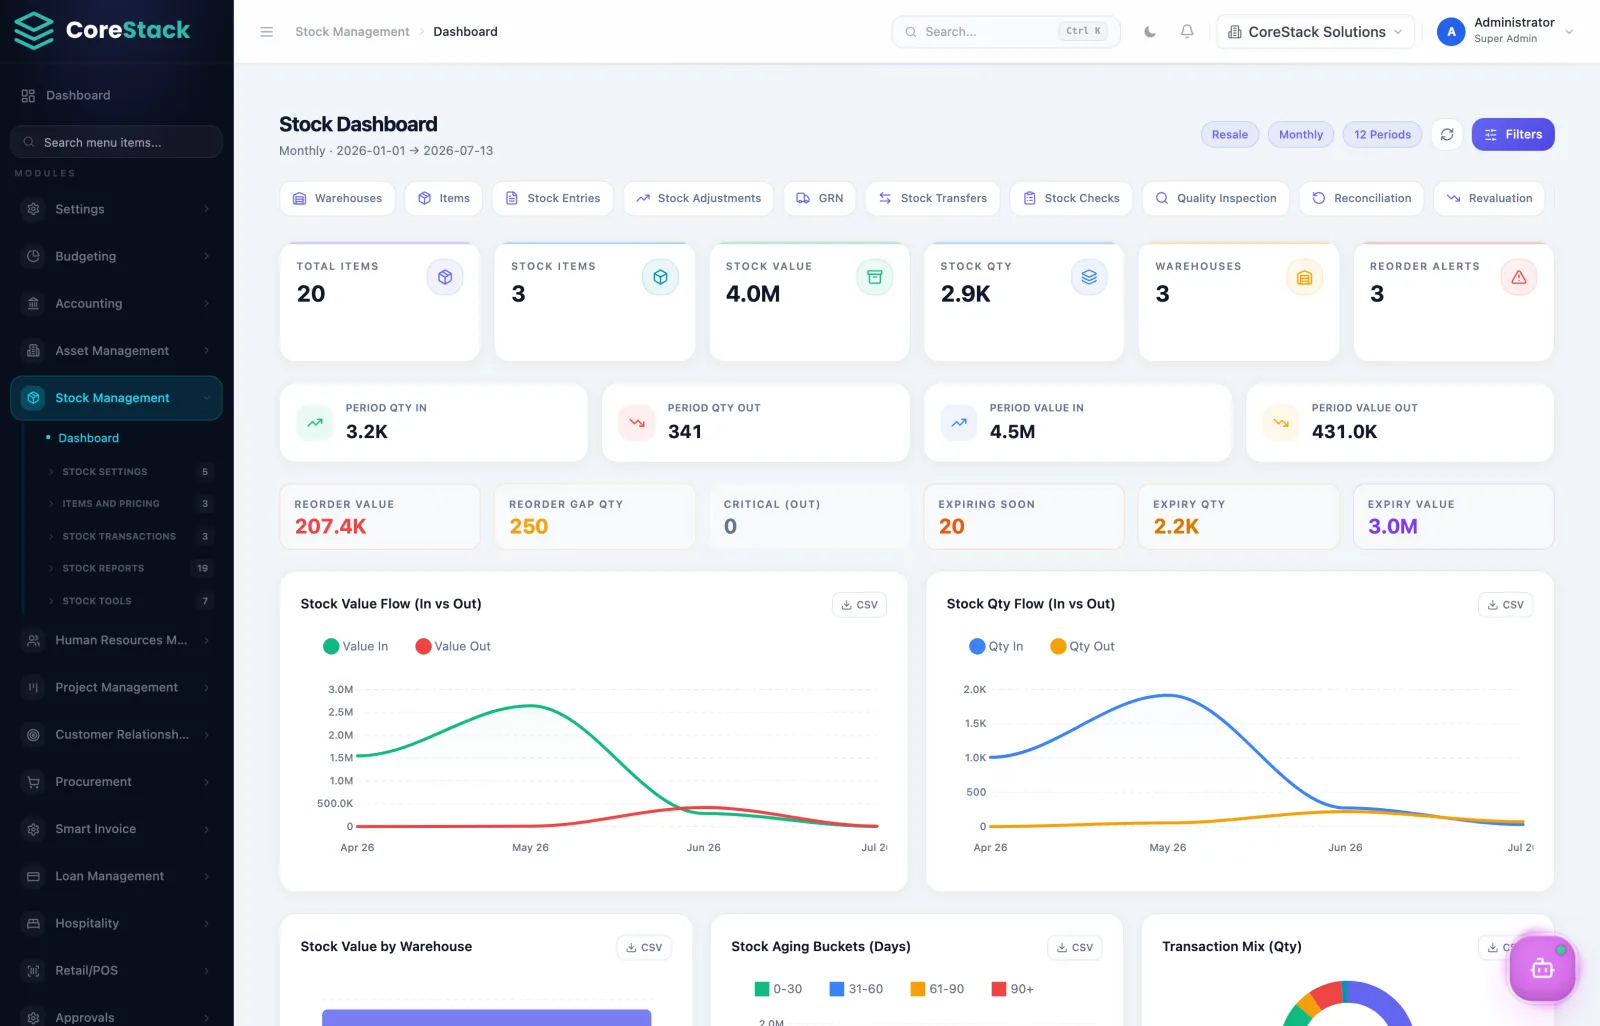Click Human Resources people icon
1600x1026 pixels.
click(x=33, y=640)
